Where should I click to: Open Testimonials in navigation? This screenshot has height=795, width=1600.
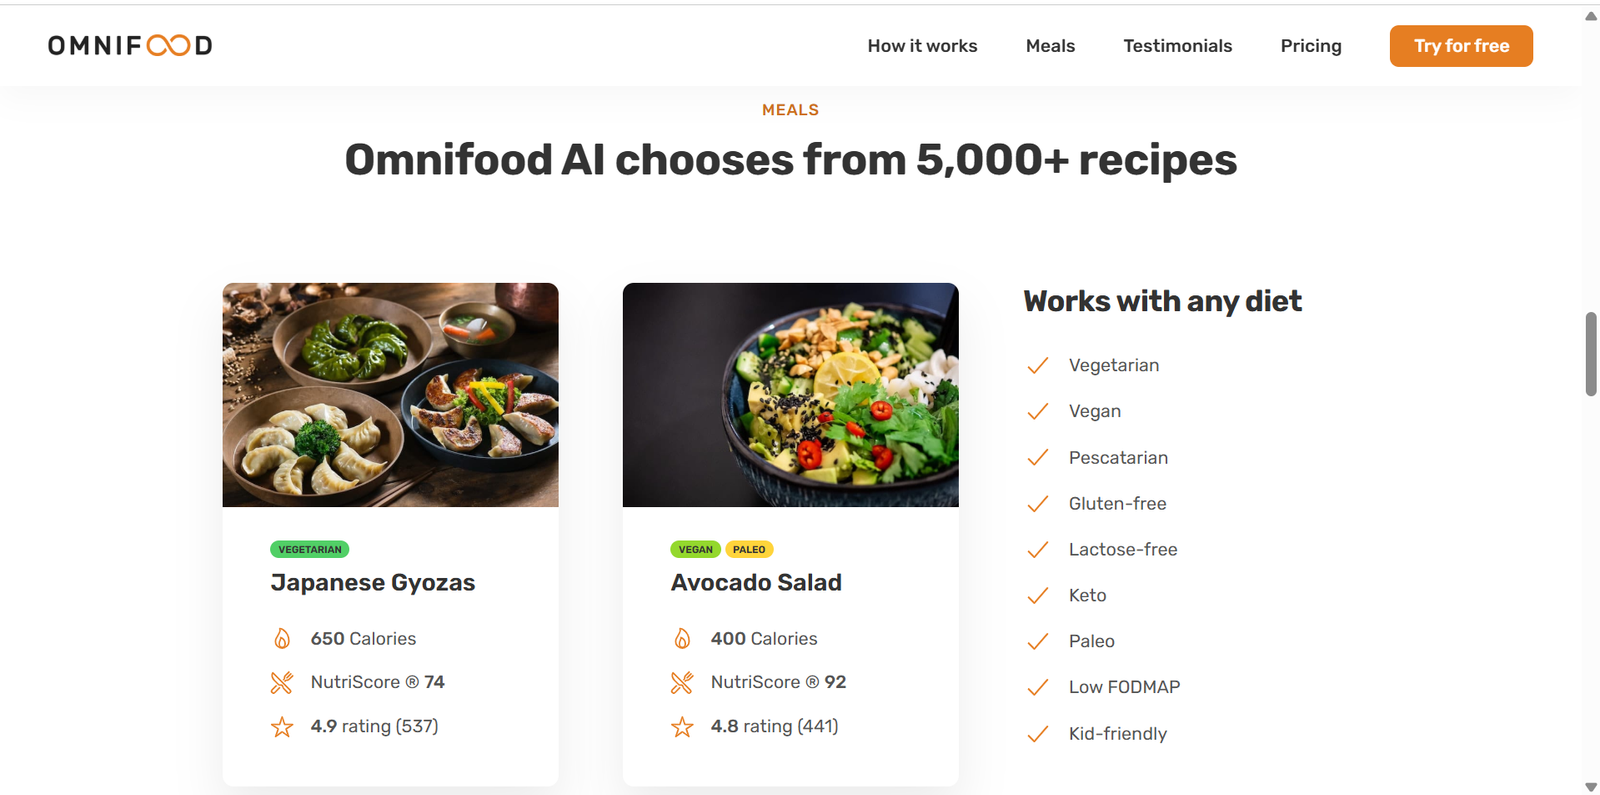point(1177,46)
